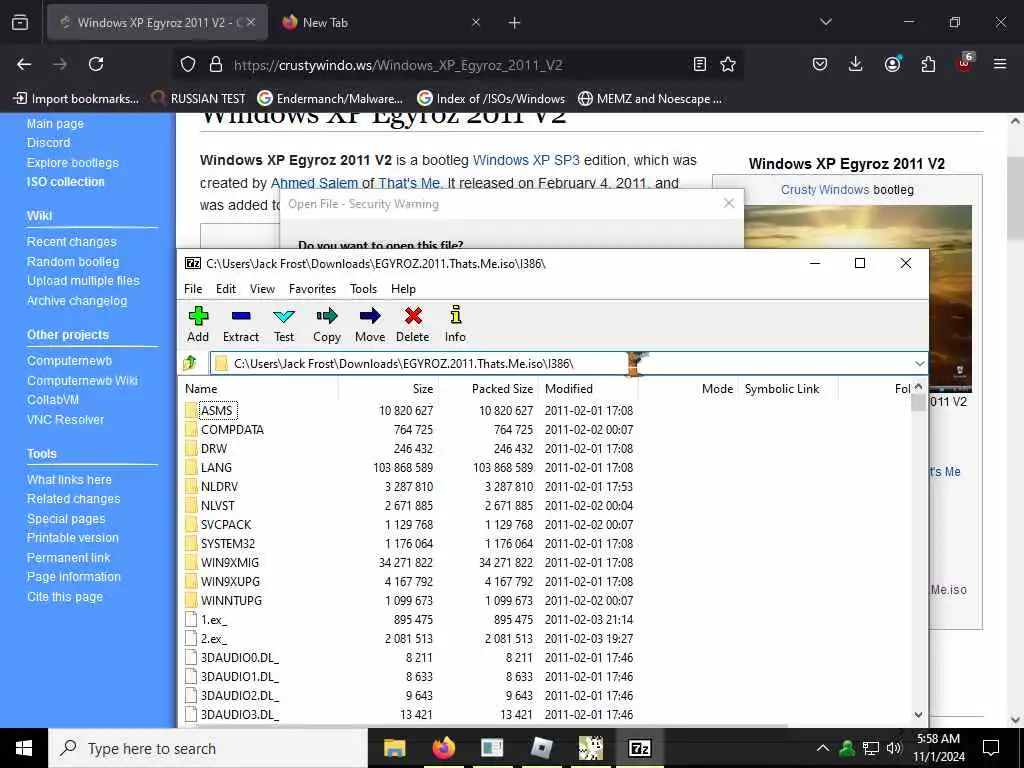This screenshot has height=768, width=1024.
Task: Select the 1.ex_ file row
Action: click(x=409, y=619)
